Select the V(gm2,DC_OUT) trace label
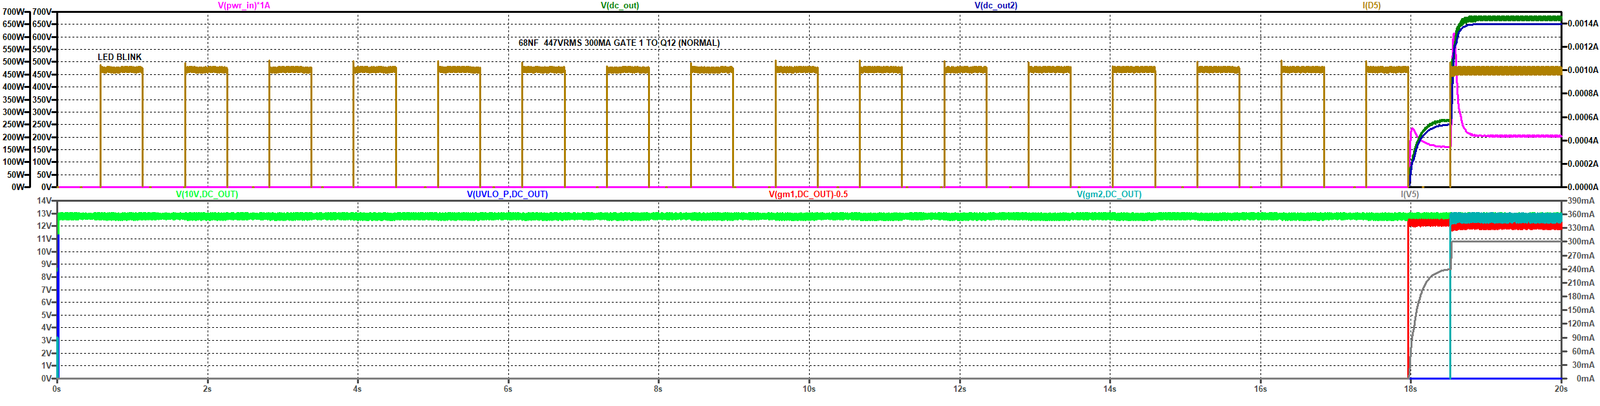Screen dimensions: 1600x406 tap(1109, 194)
